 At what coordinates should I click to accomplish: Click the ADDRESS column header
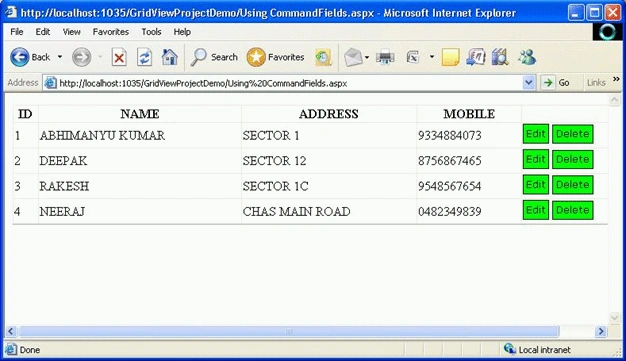[329, 114]
